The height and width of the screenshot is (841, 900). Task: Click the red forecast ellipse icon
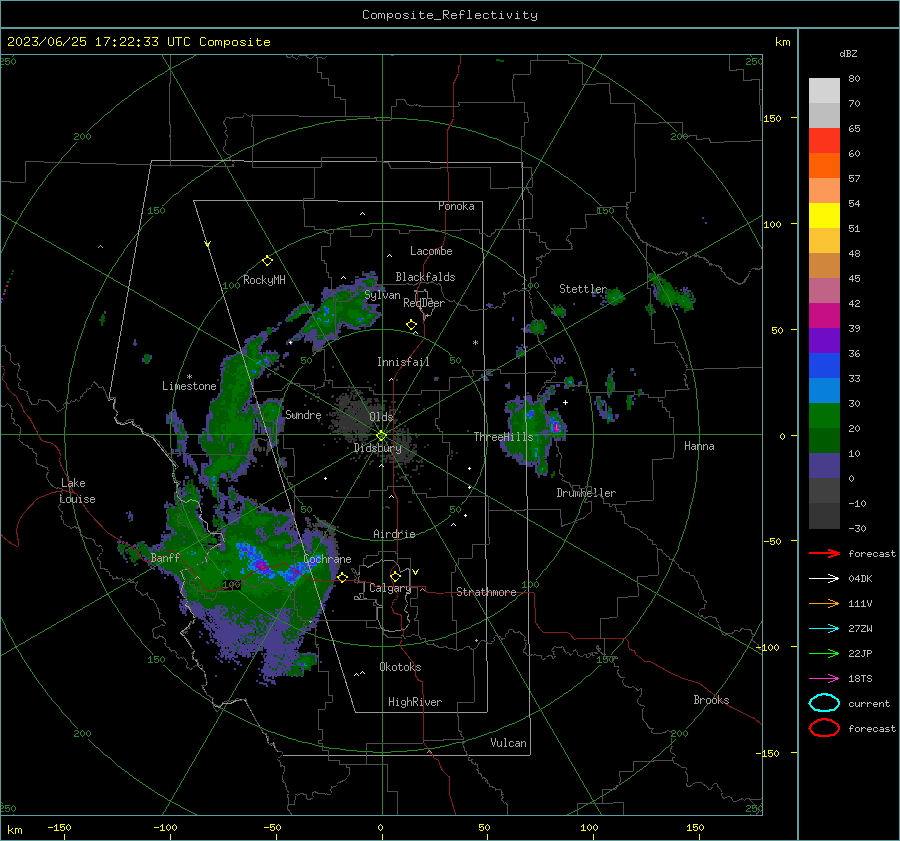click(824, 728)
